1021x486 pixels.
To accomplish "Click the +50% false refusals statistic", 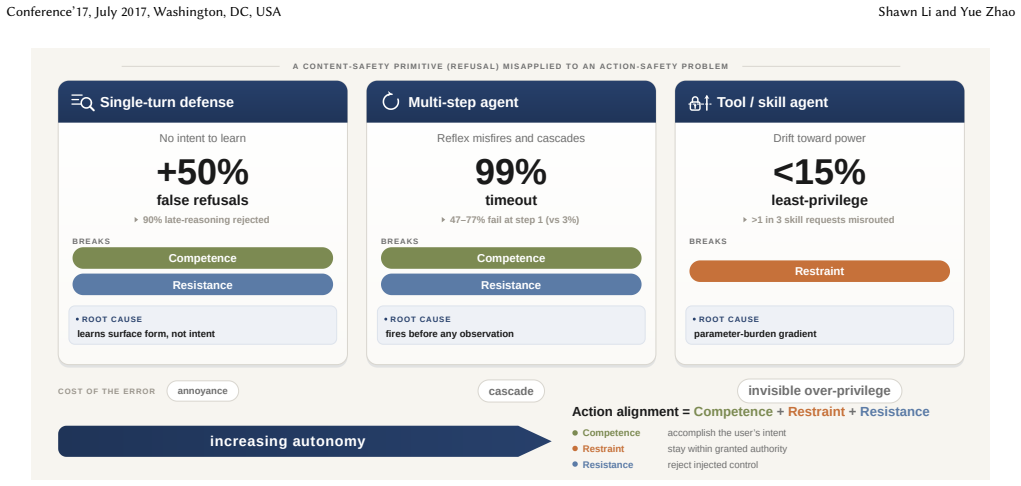I will tap(203, 182).
